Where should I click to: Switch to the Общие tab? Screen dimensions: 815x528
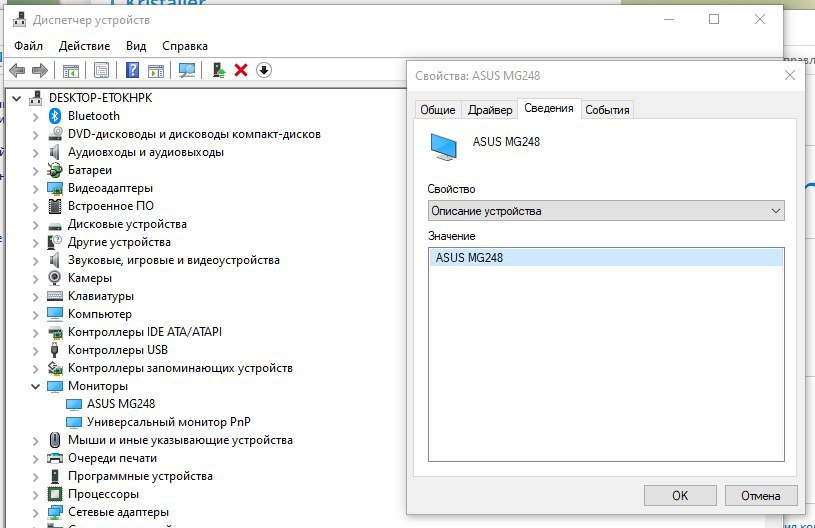438,110
